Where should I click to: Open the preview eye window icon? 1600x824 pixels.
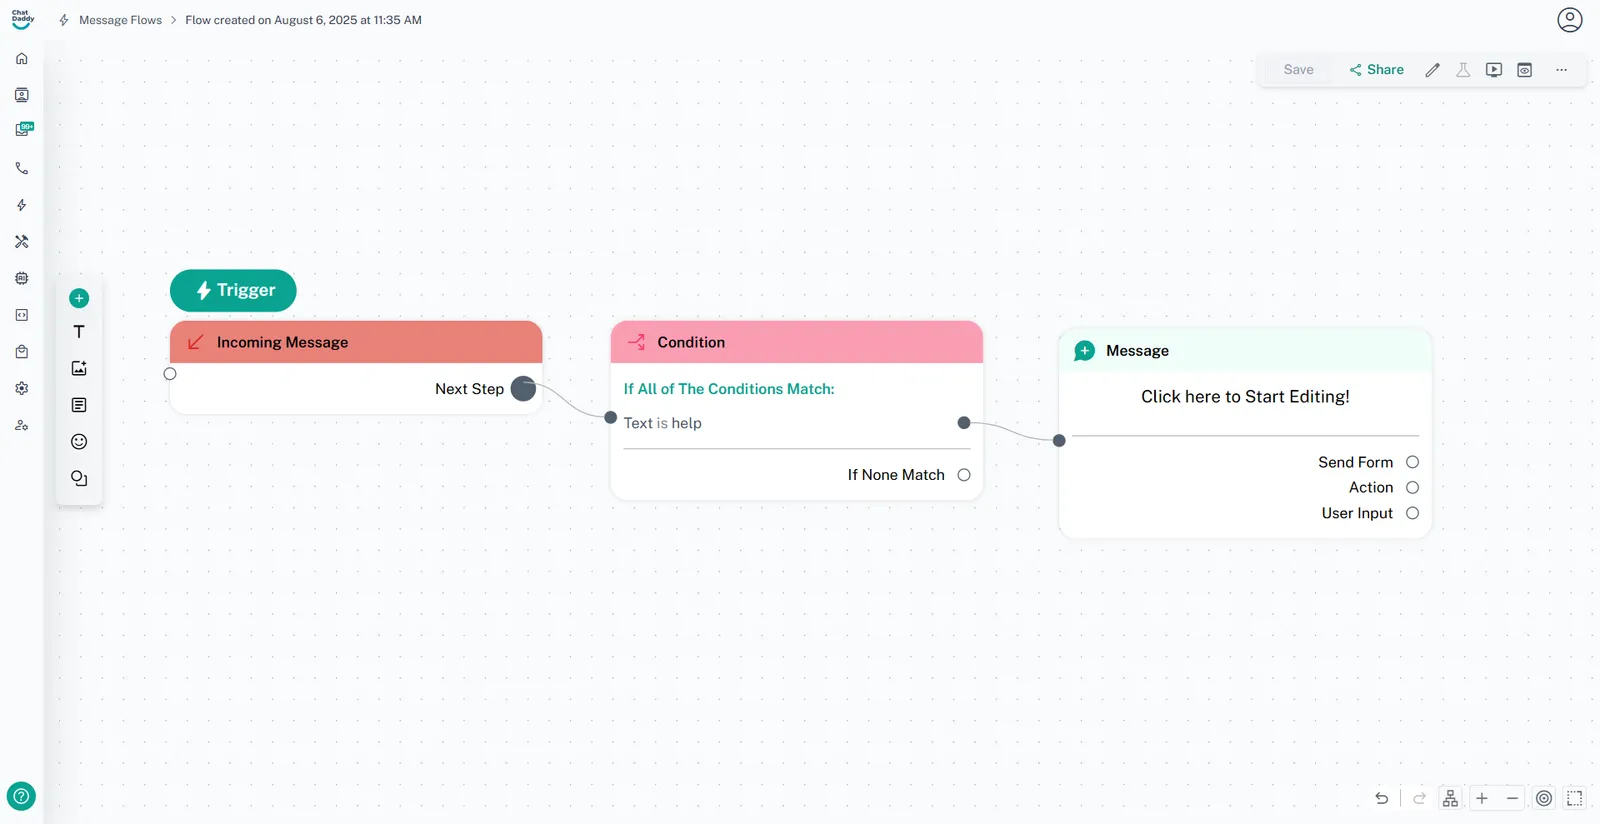1524,70
